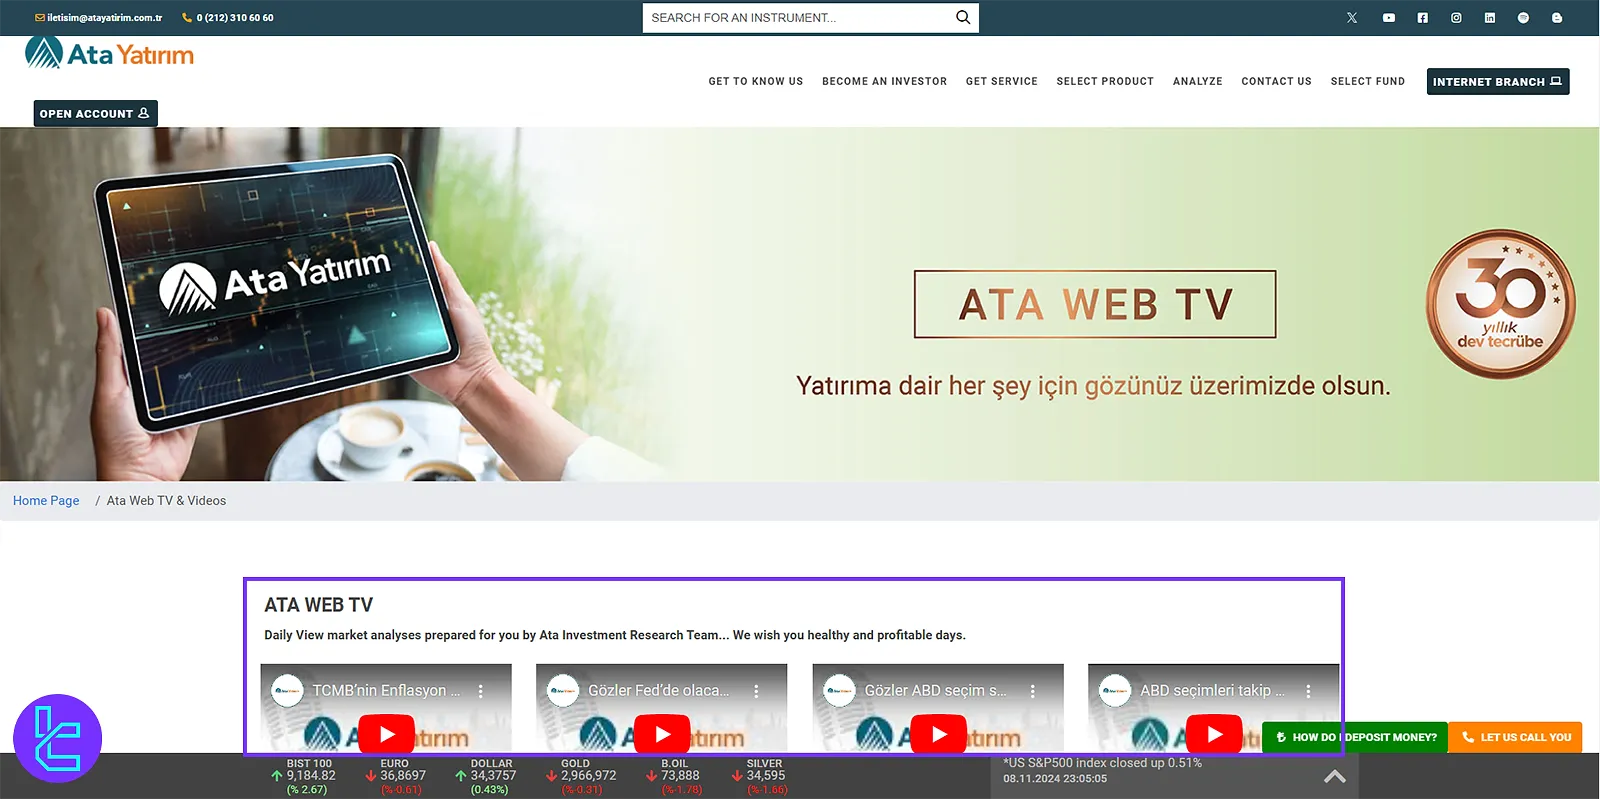Go to Home Page breadcrumb link
The image size is (1600, 799).
(x=46, y=501)
